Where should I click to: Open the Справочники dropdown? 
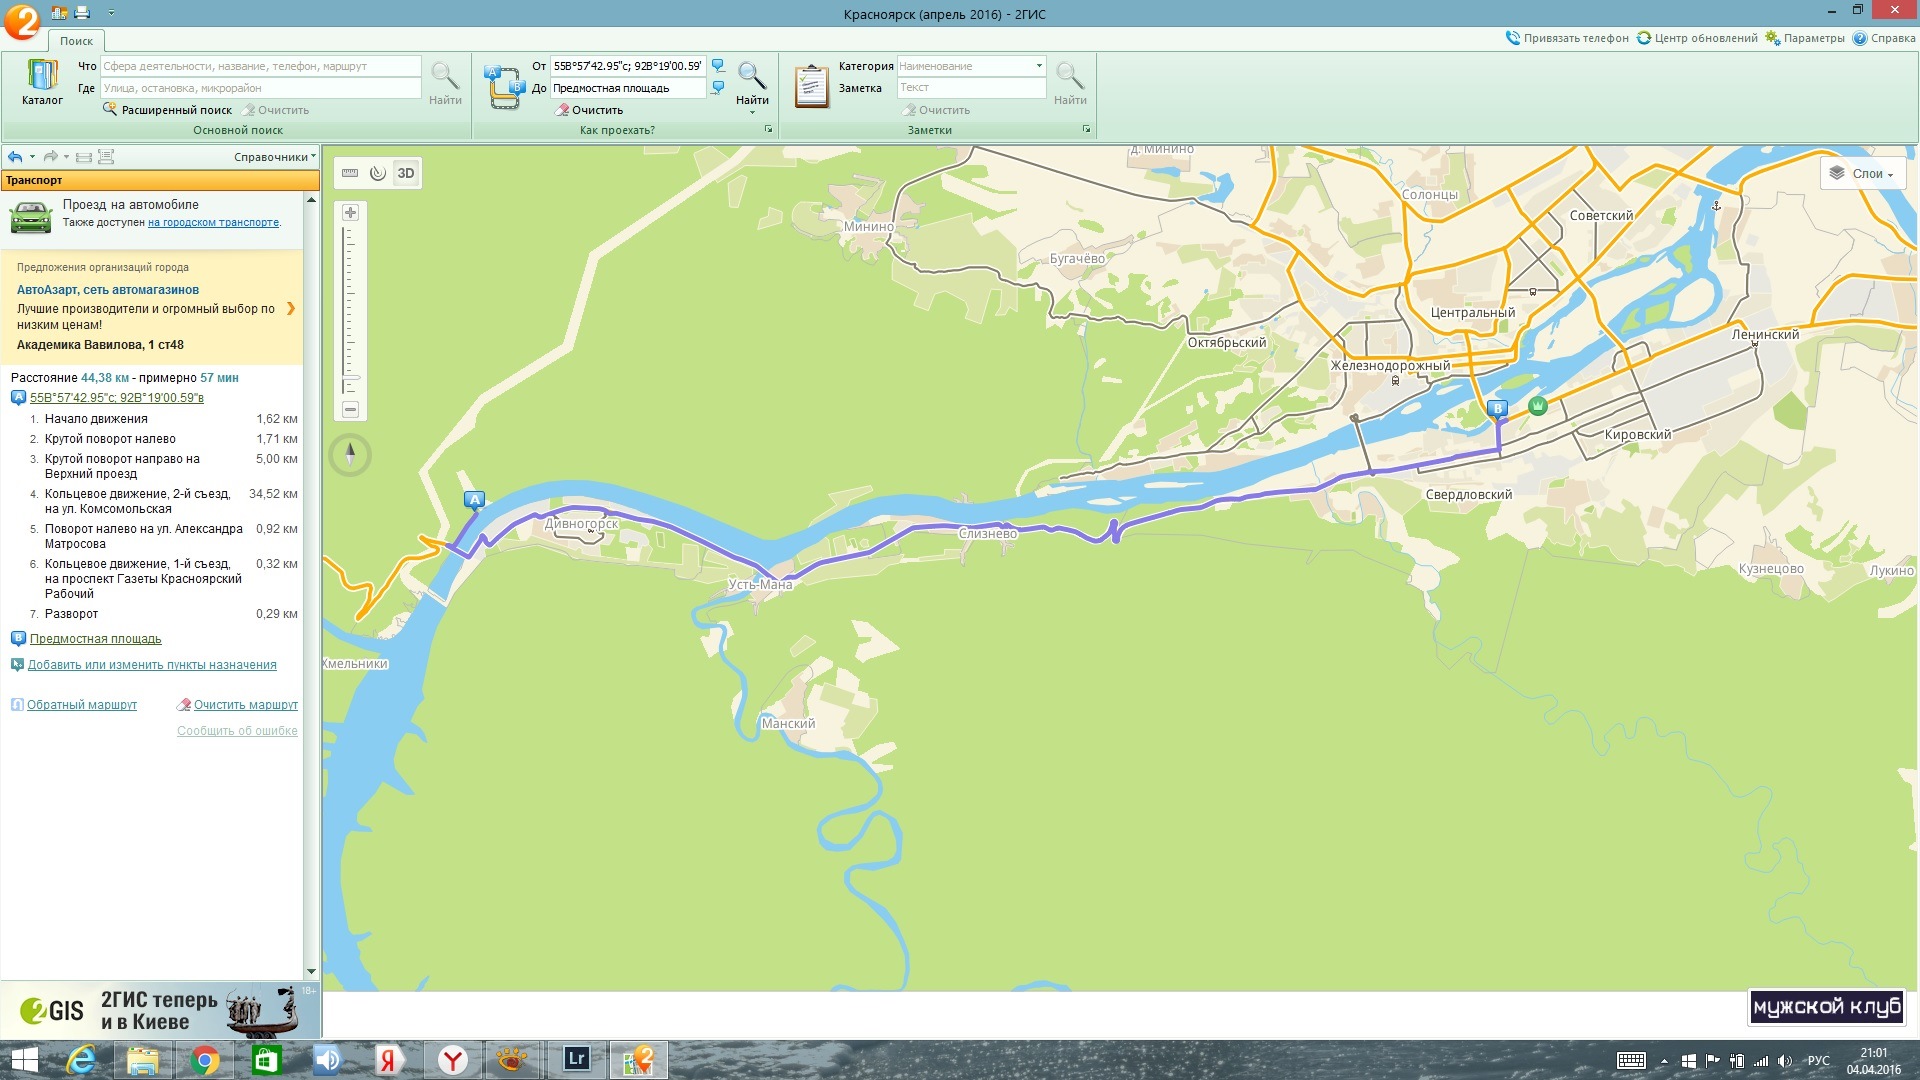274,157
